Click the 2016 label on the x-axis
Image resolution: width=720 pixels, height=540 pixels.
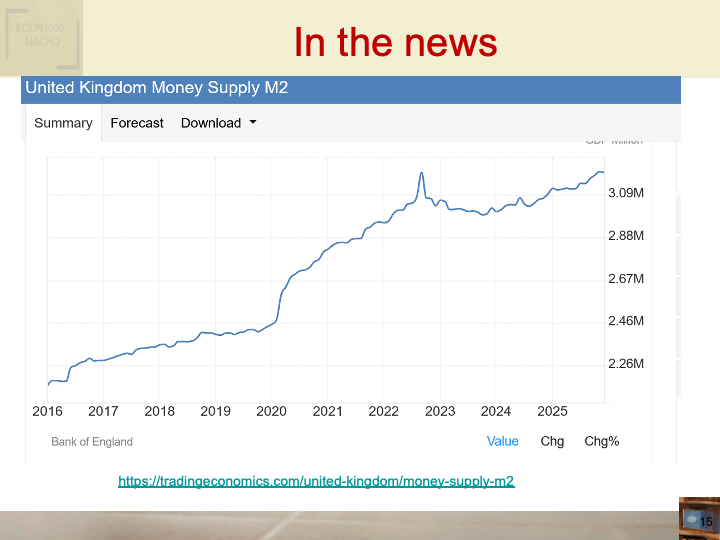click(48, 411)
